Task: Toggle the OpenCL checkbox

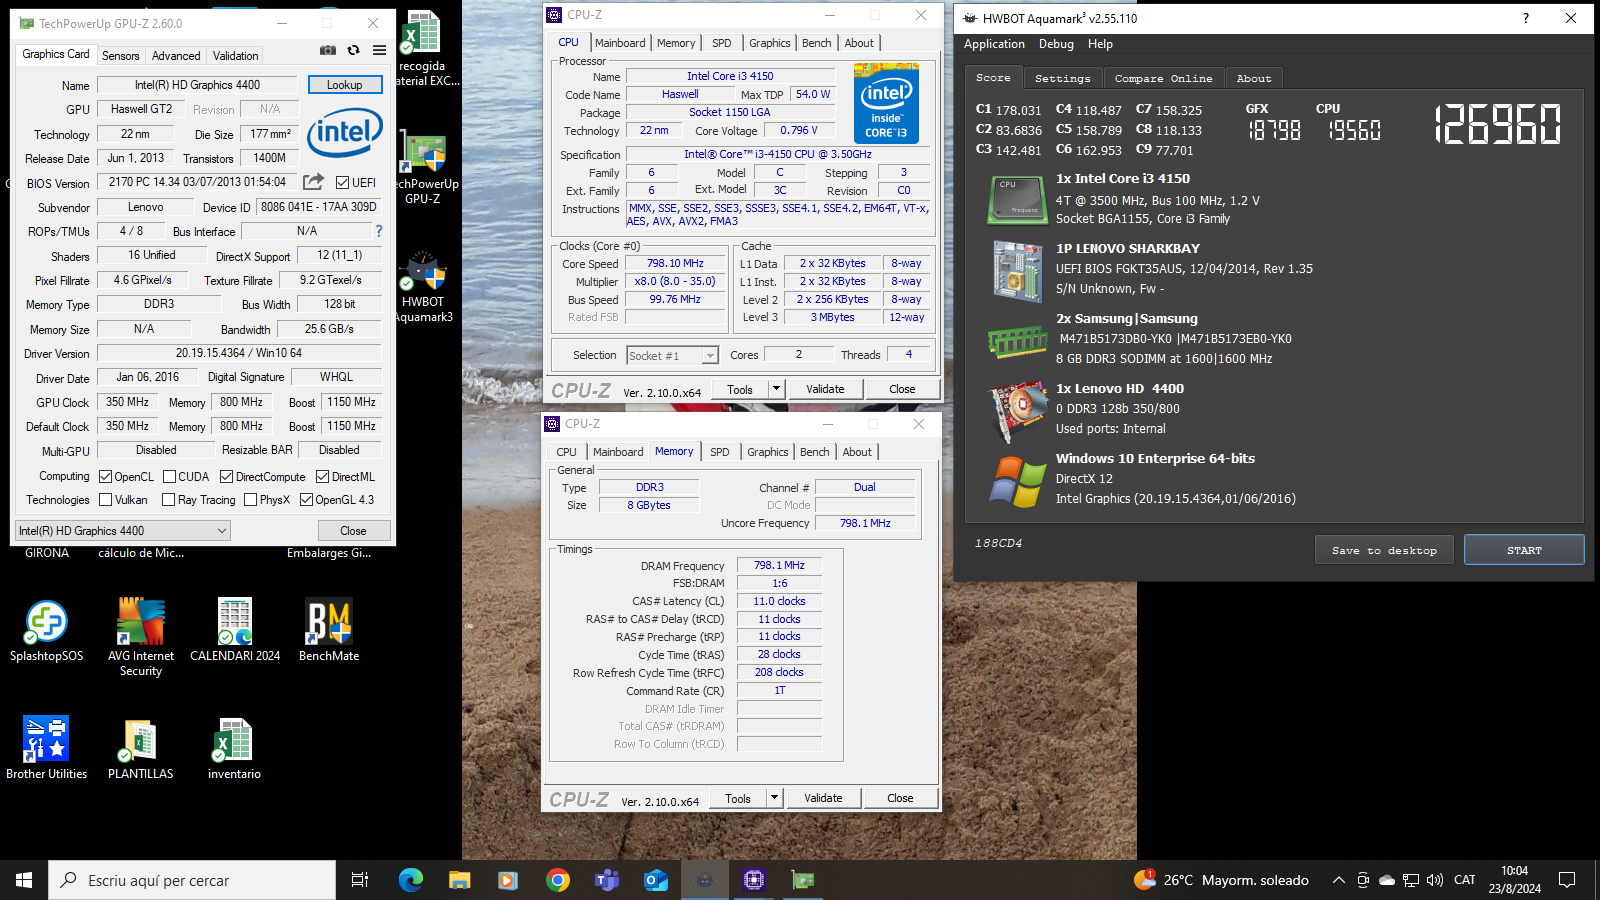Action: click(106, 477)
